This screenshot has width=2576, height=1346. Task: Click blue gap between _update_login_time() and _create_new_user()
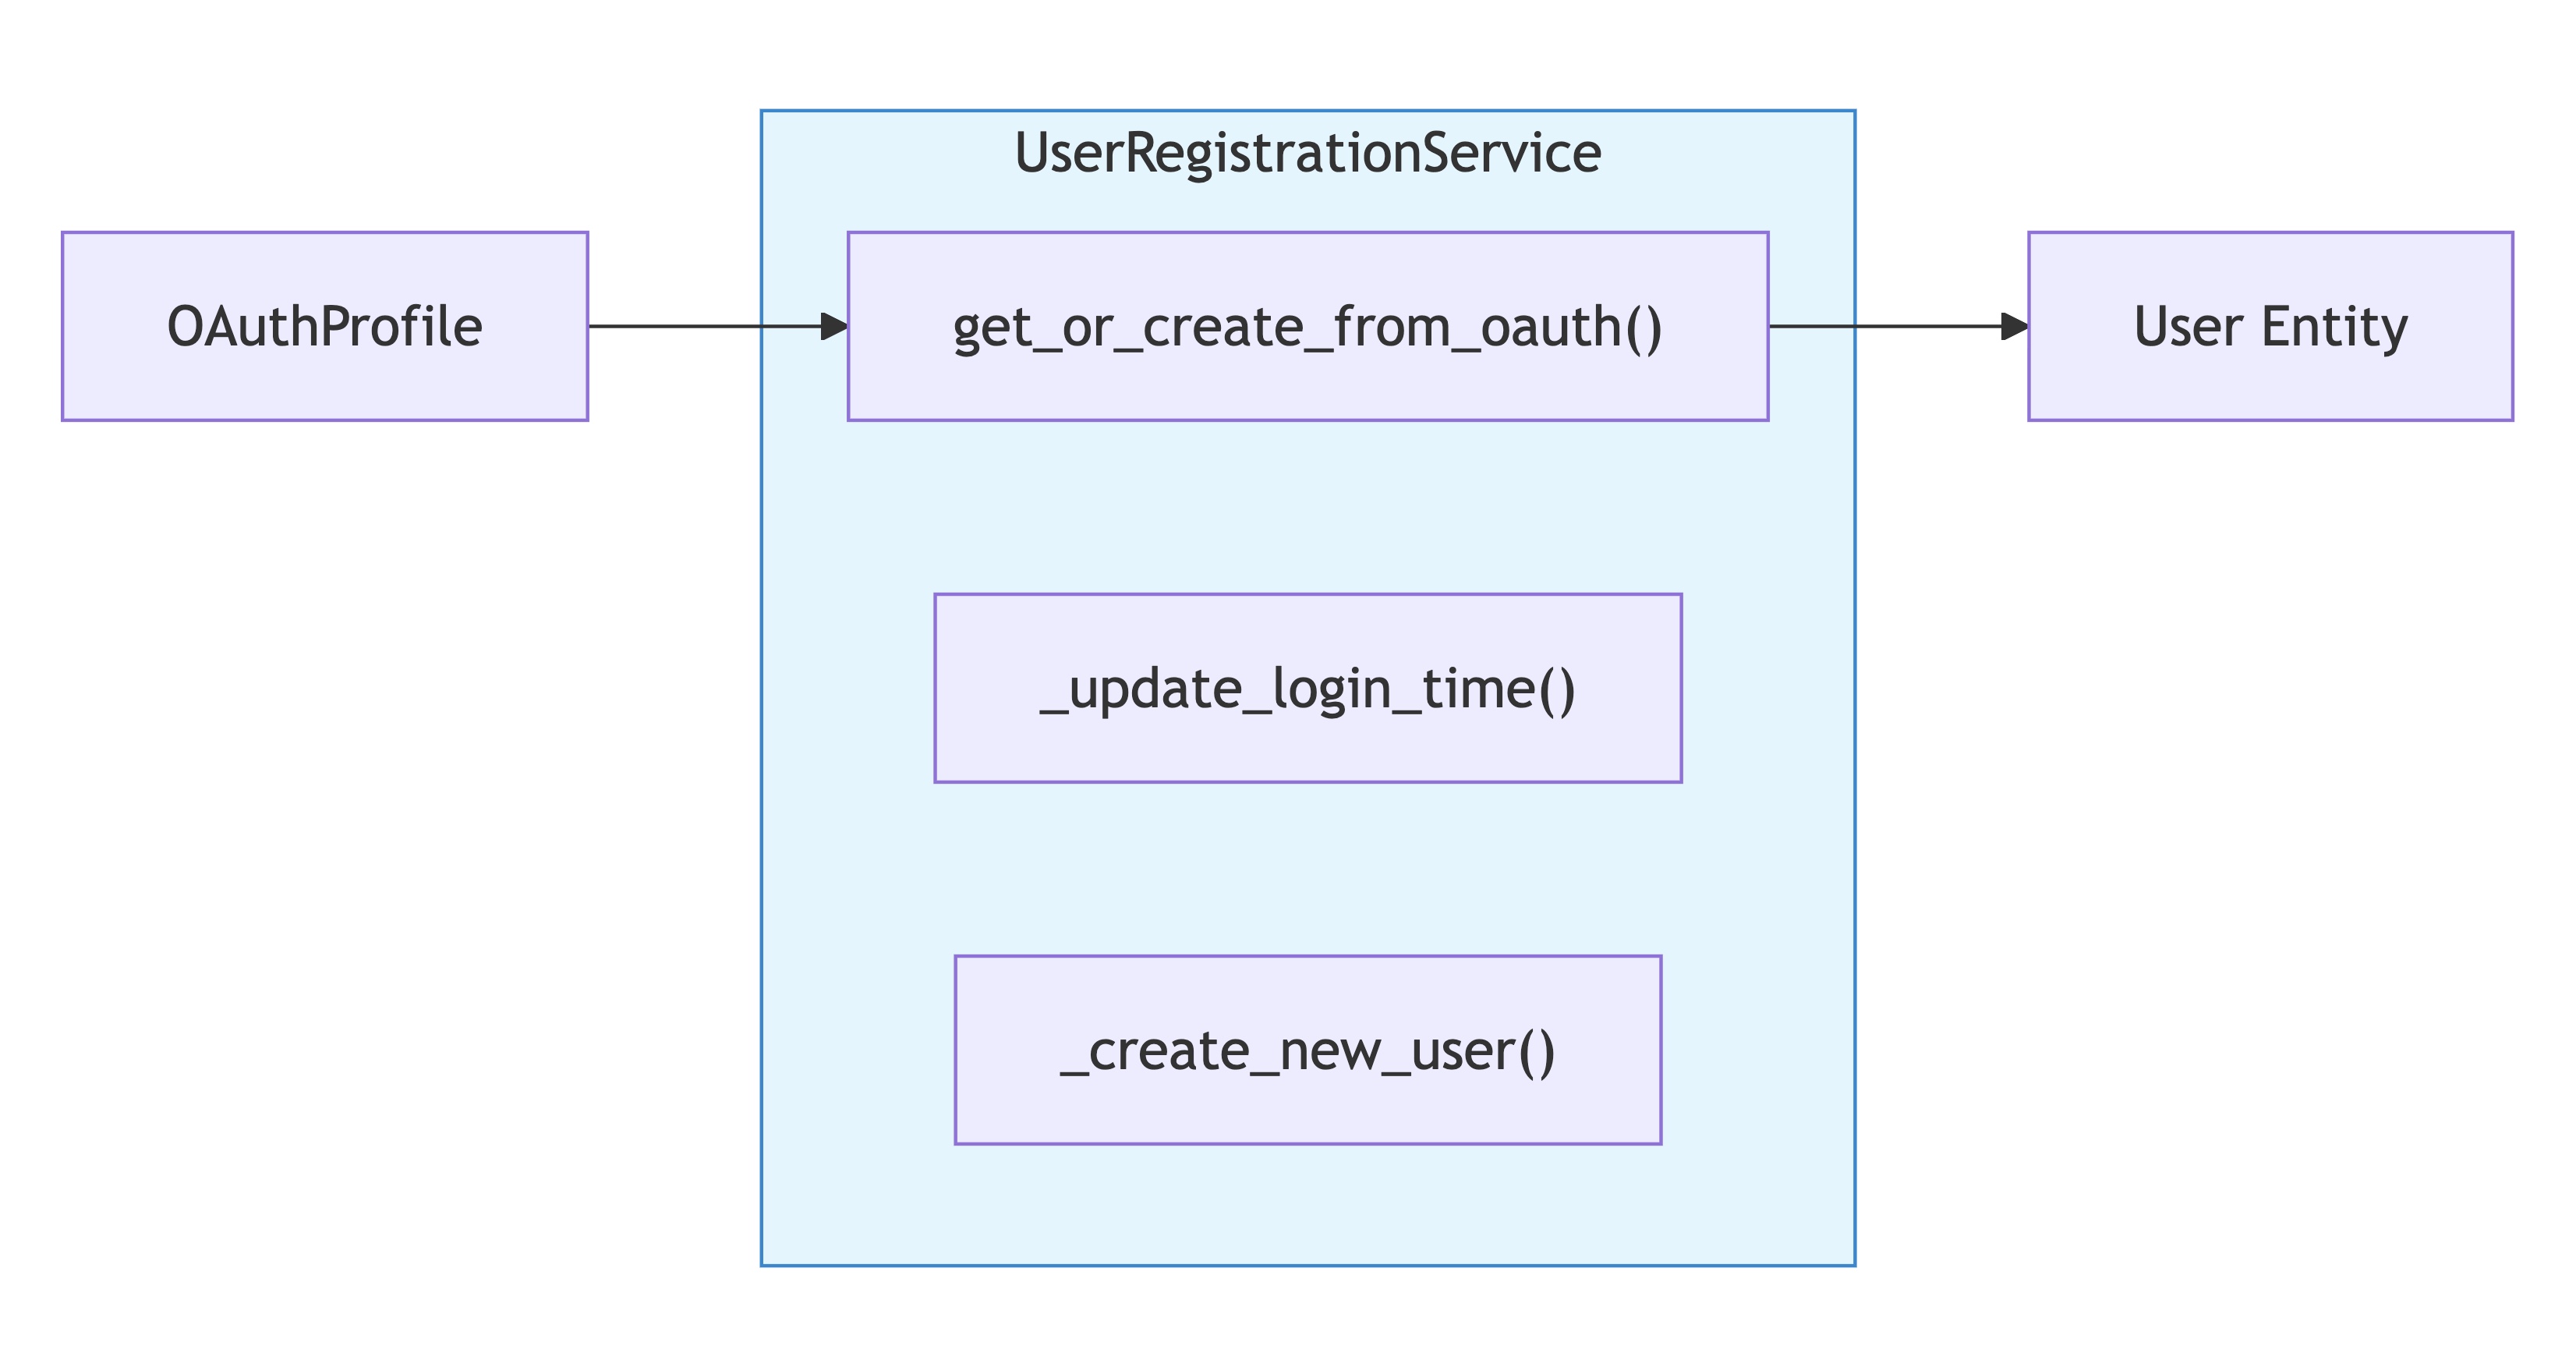[1307, 868]
